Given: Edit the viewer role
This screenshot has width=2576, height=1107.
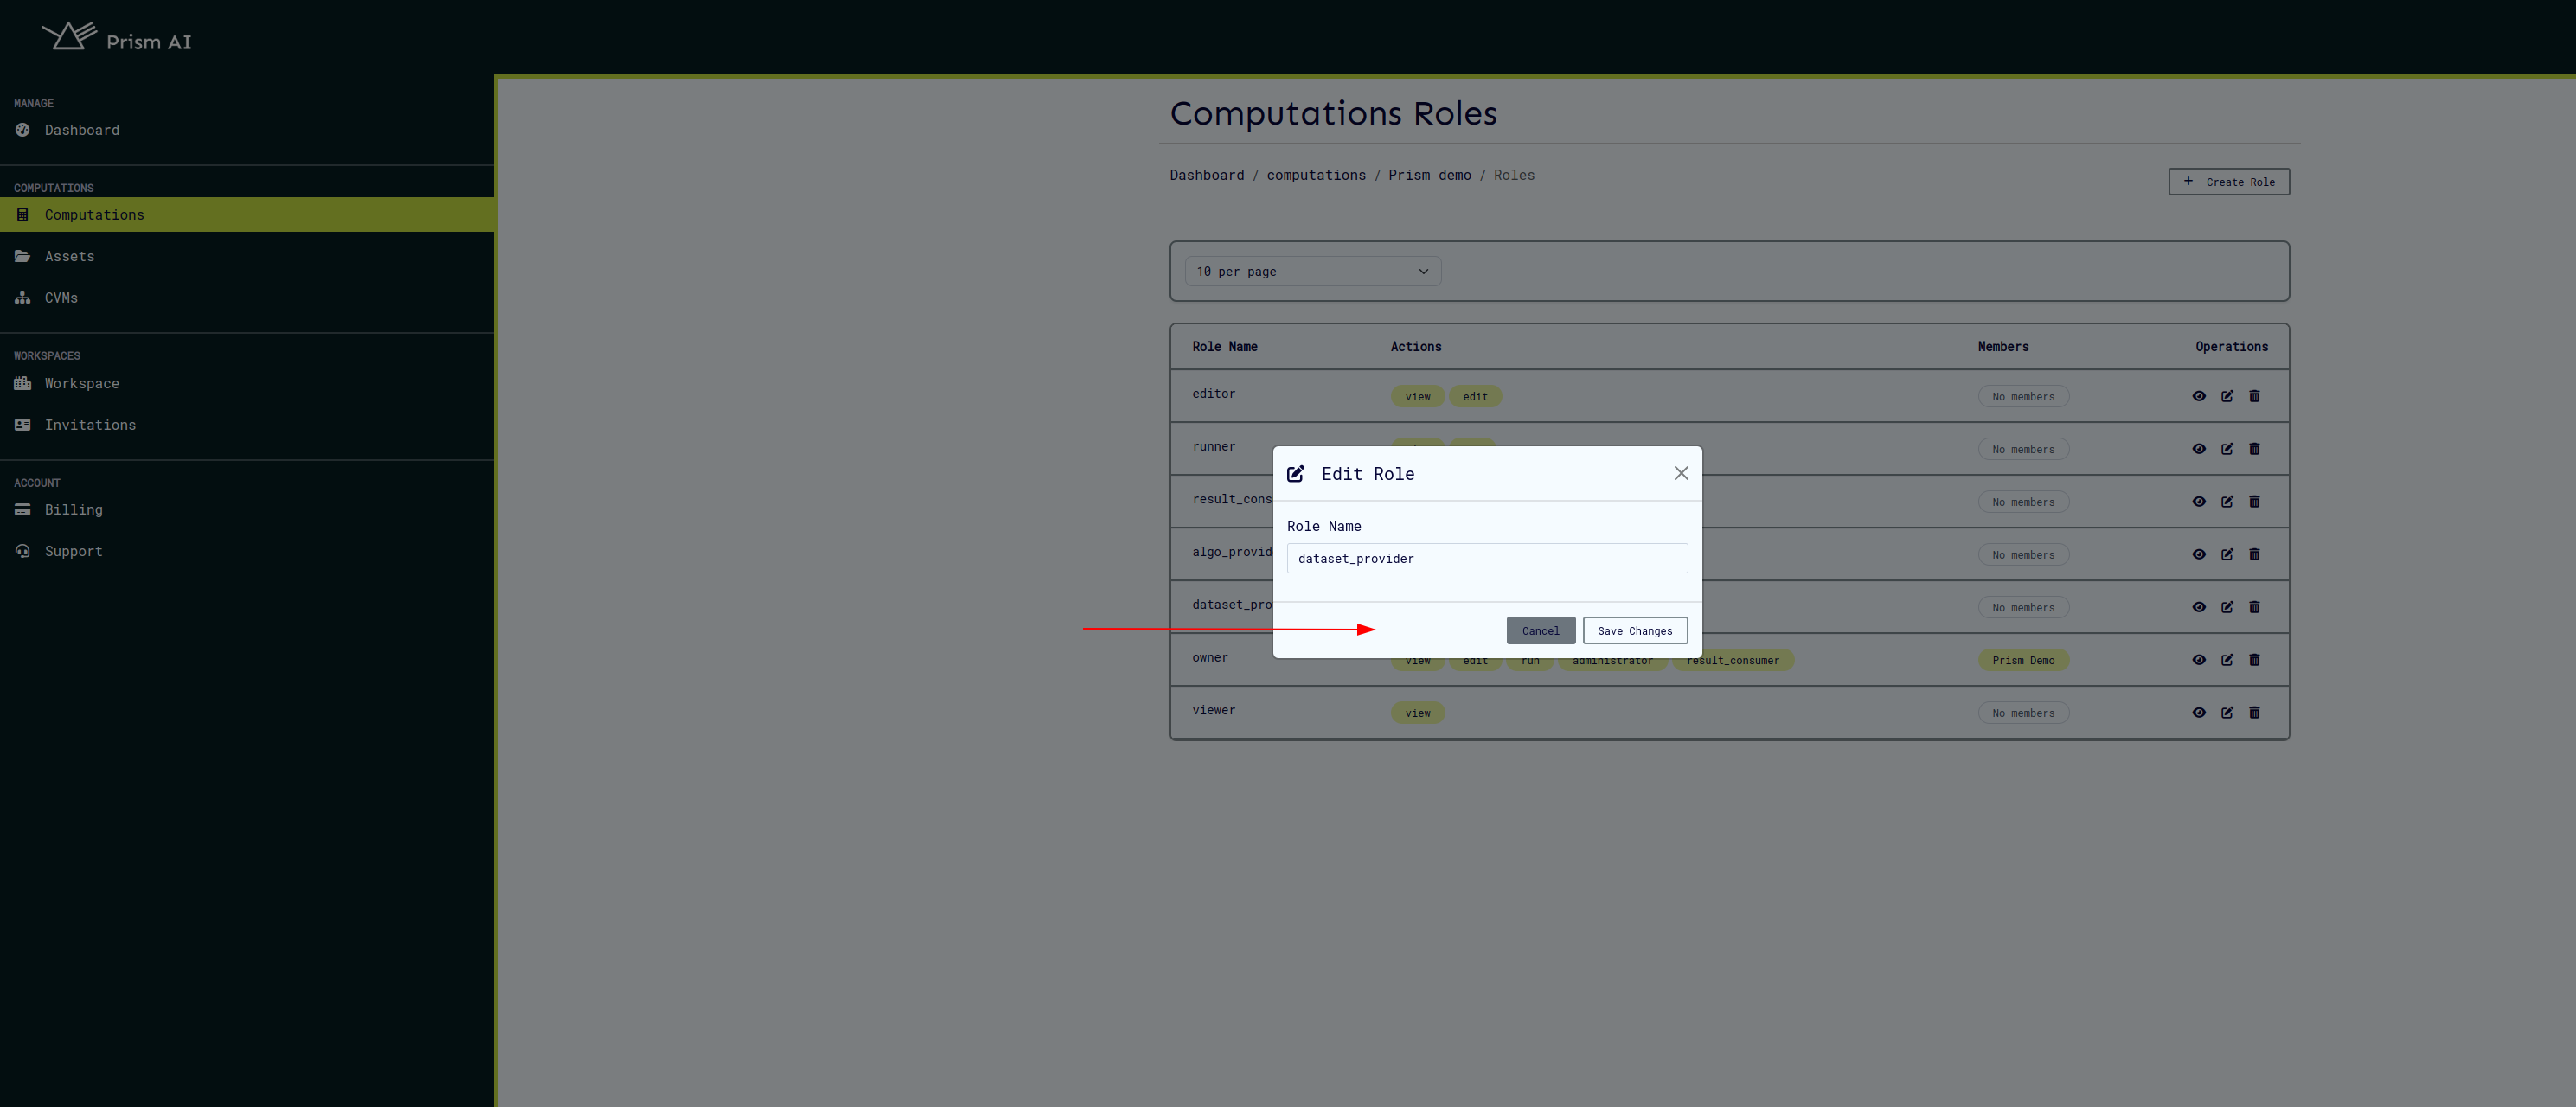Looking at the screenshot, I should pos(2227,713).
